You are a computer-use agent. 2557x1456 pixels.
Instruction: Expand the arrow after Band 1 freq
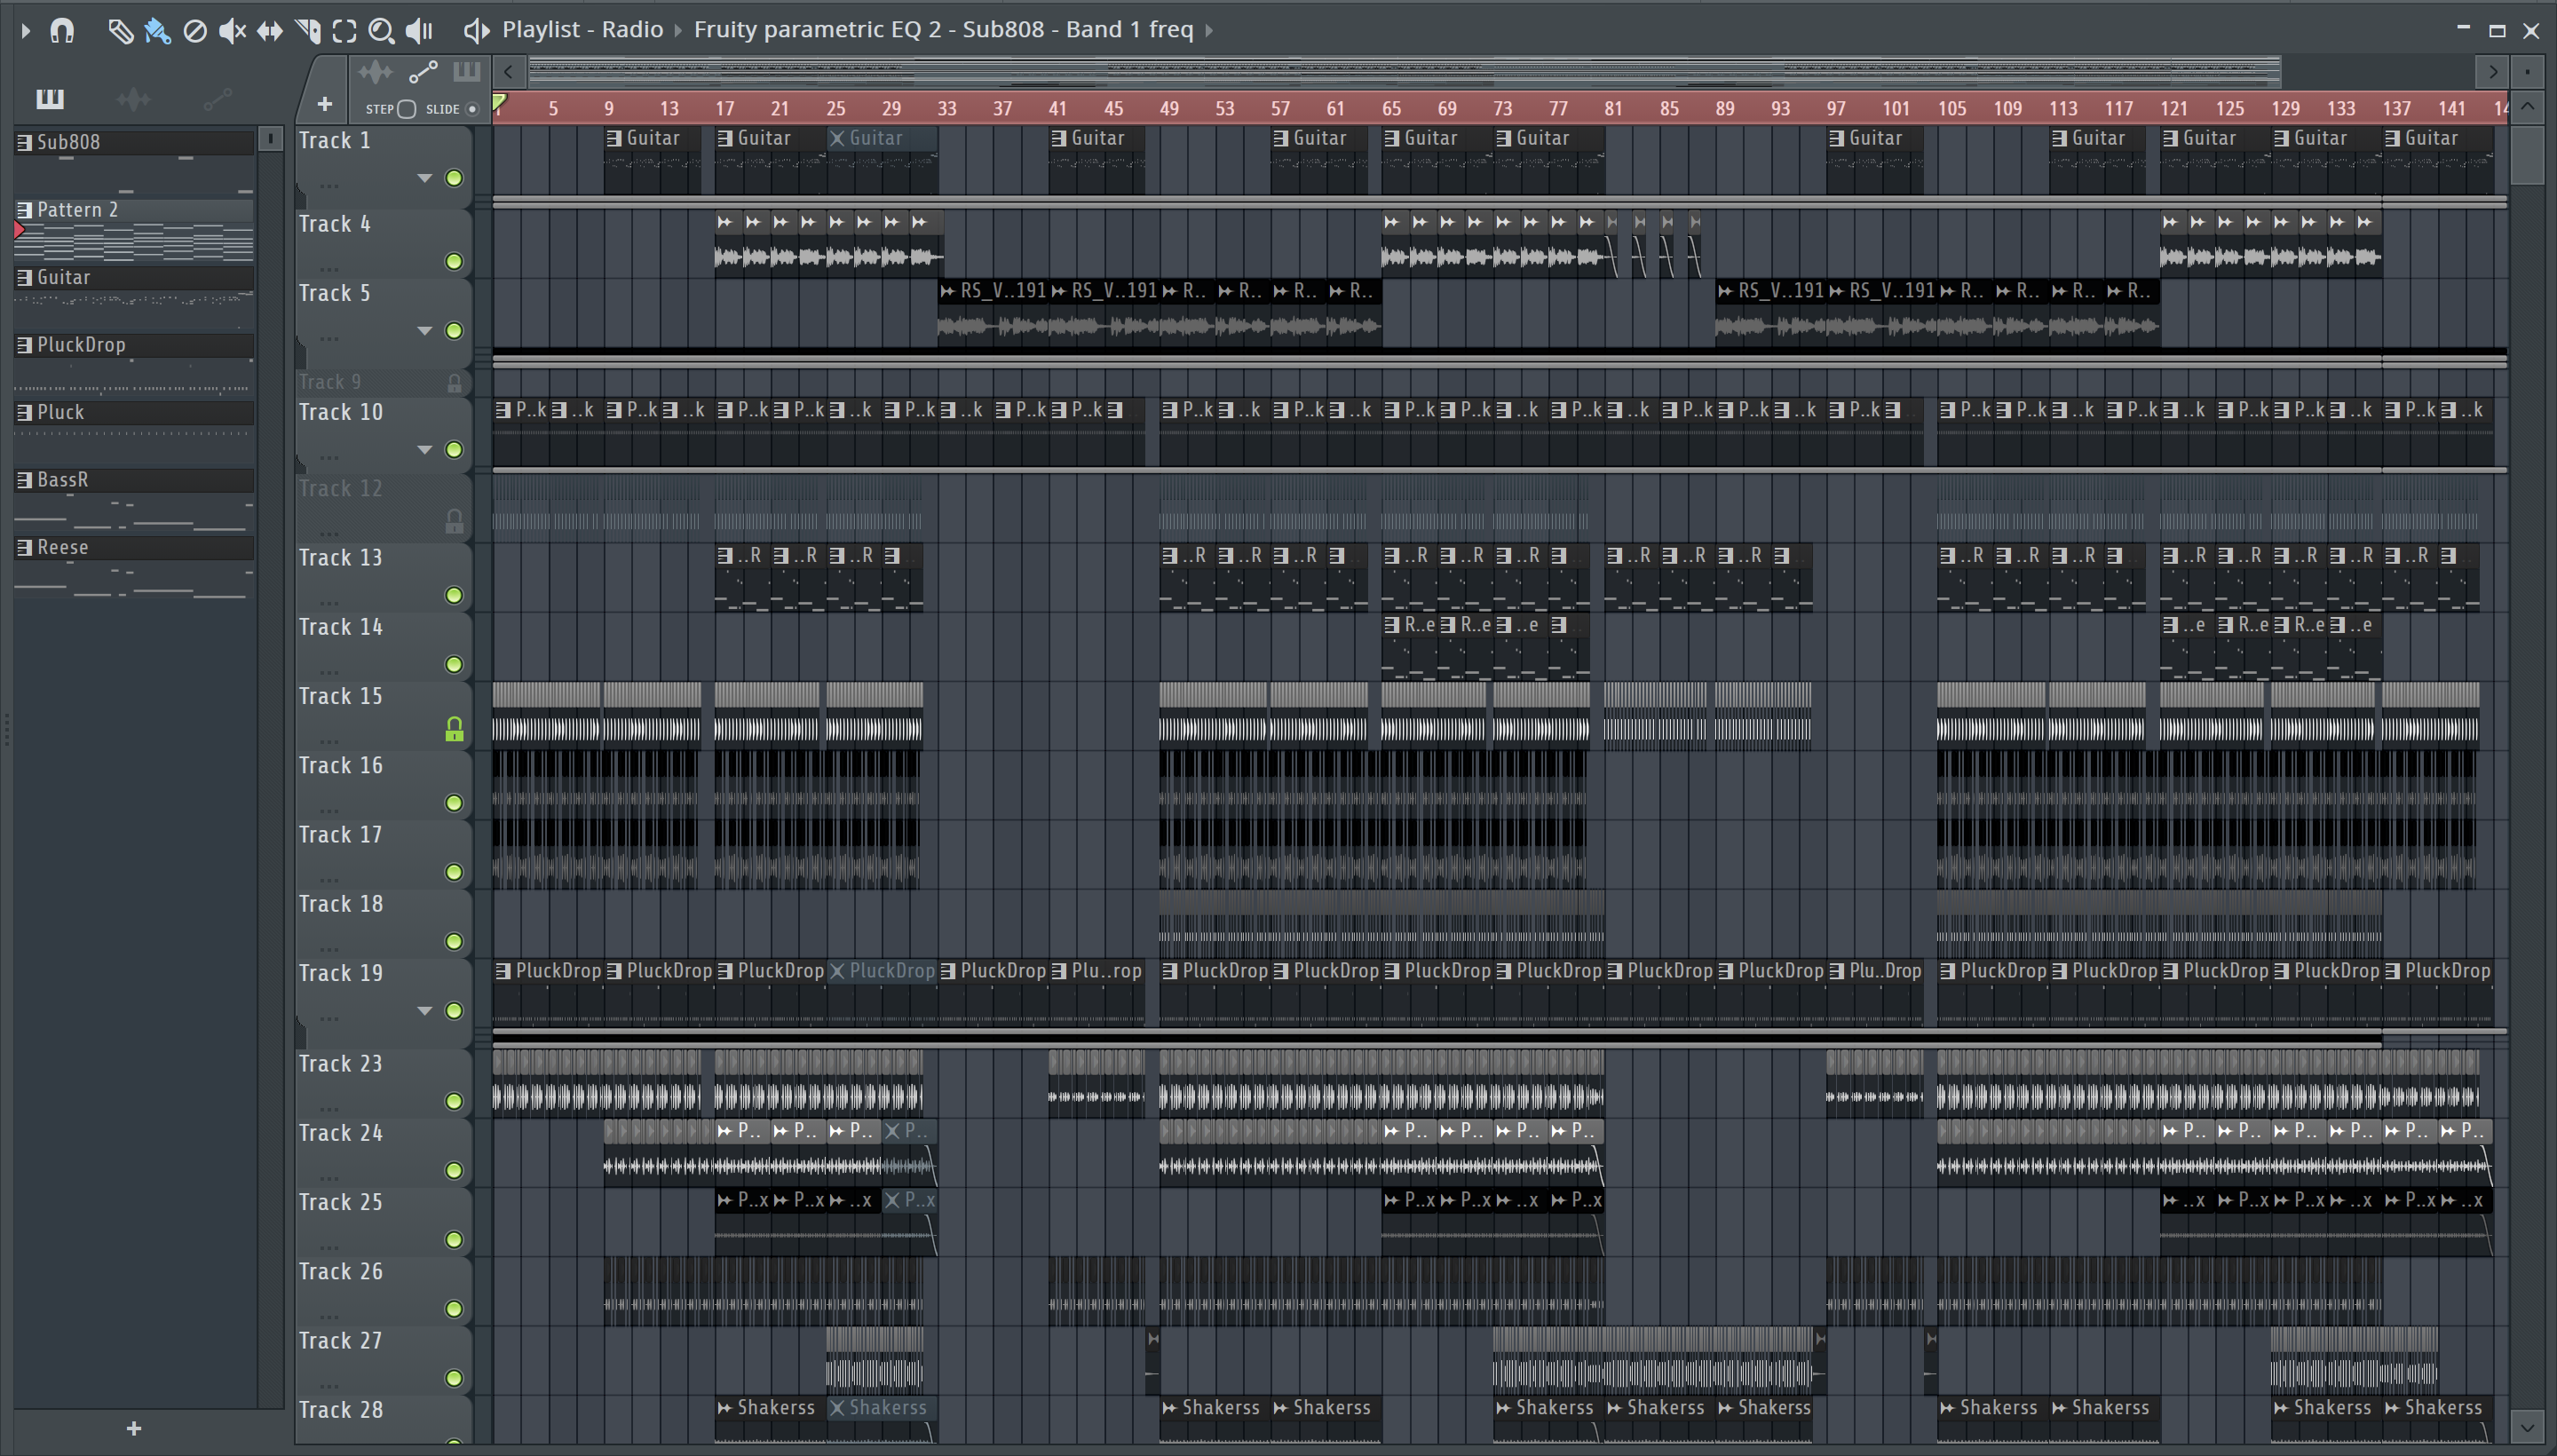[1209, 30]
